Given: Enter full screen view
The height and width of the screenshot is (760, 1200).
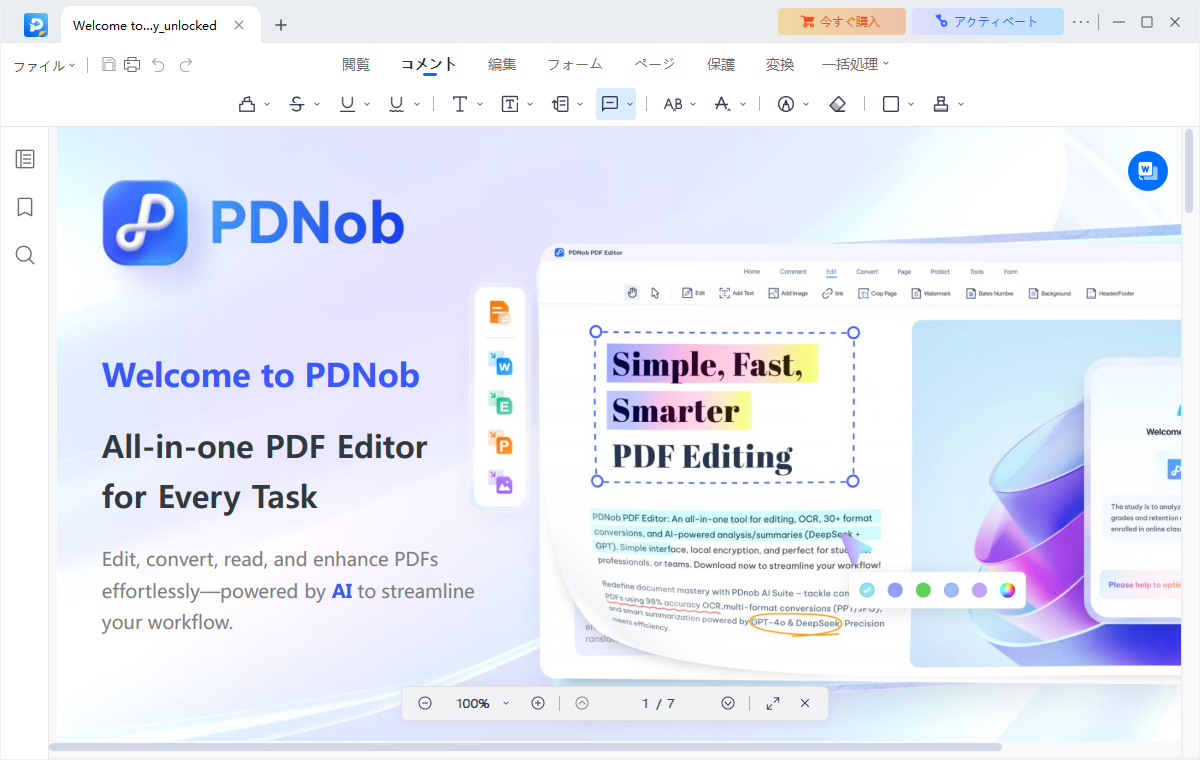Looking at the screenshot, I should (x=773, y=703).
